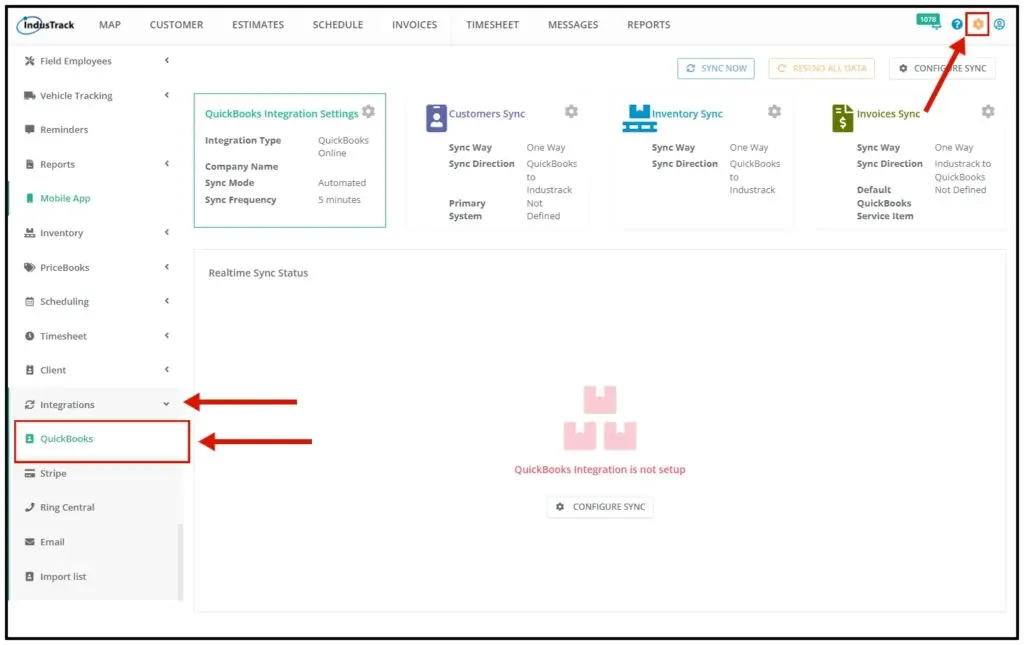This screenshot has width=1024, height=645.
Task: Open the notifications message icon with badge
Action: point(928,22)
